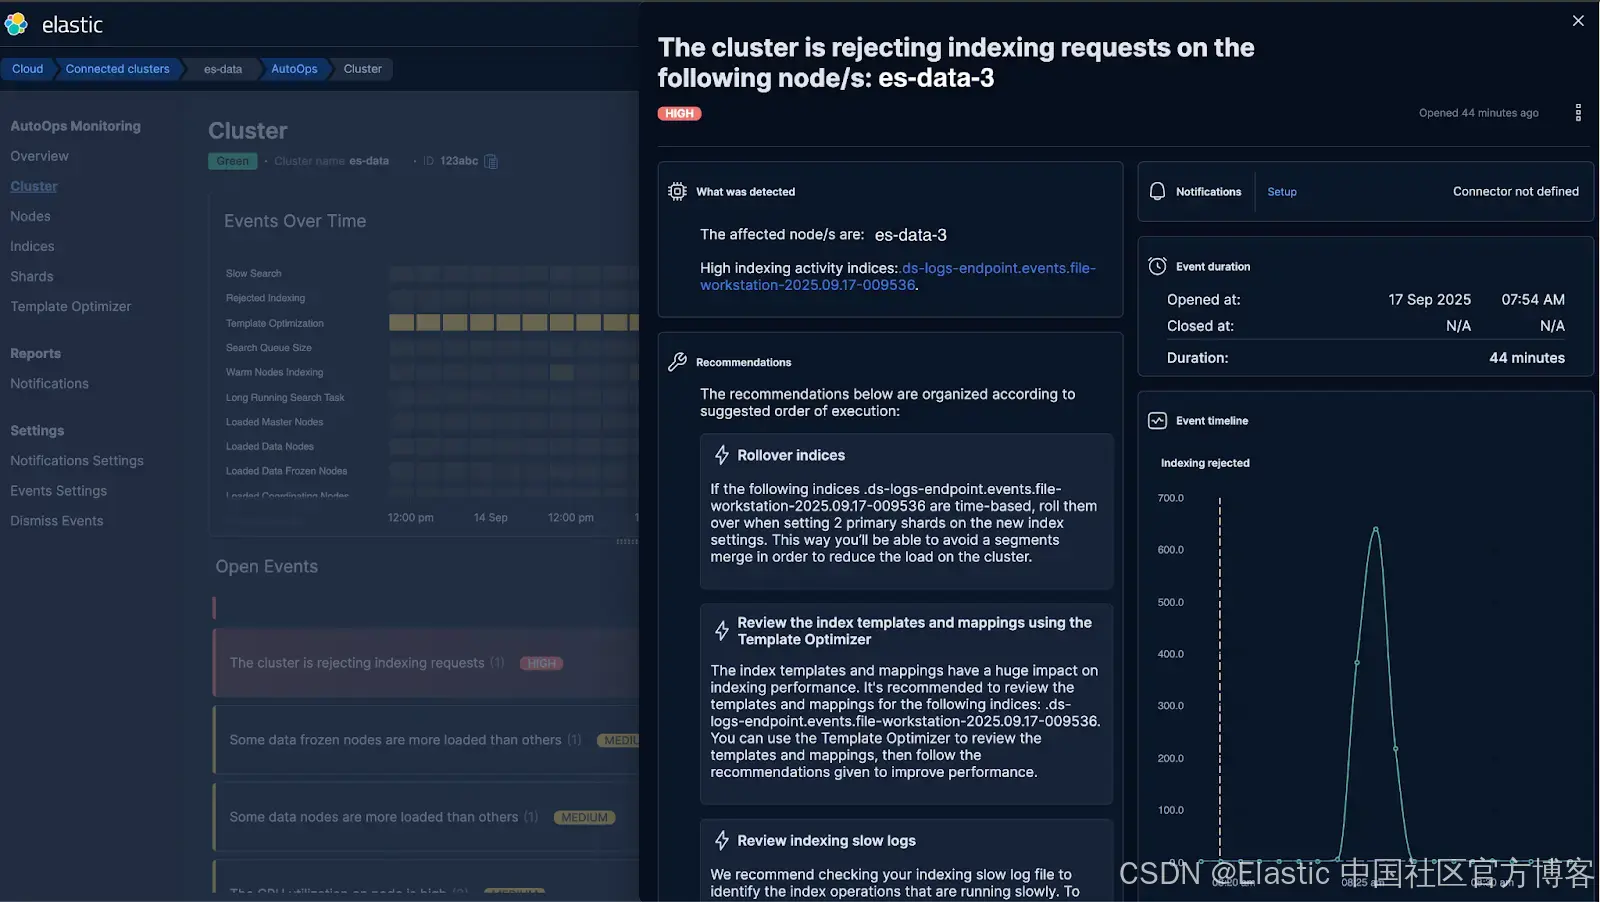1600x902 pixels.
Task: Select the Cluster breadcrumb
Action: point(363,69)
